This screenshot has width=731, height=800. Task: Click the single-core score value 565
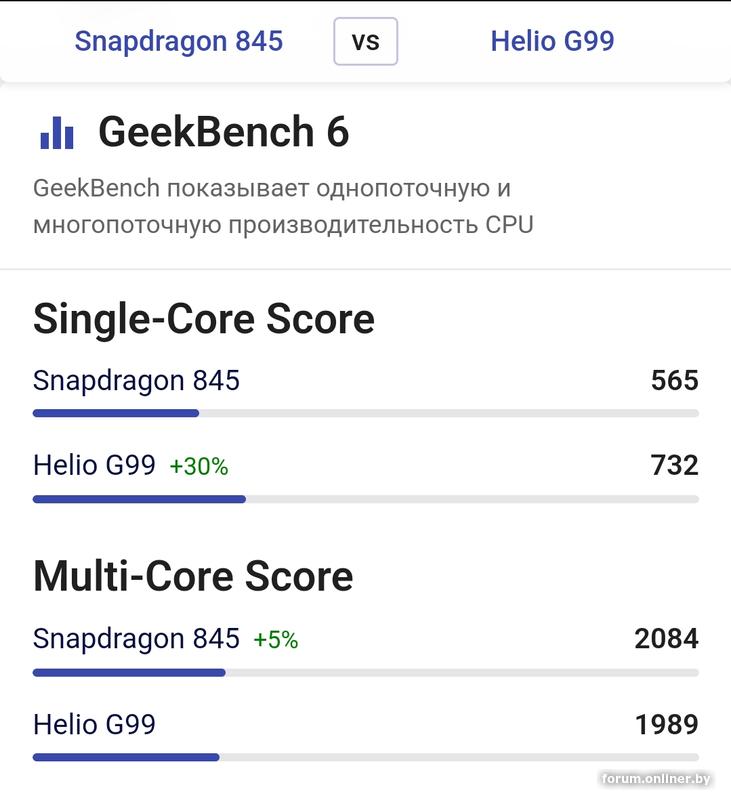[674, 381]
